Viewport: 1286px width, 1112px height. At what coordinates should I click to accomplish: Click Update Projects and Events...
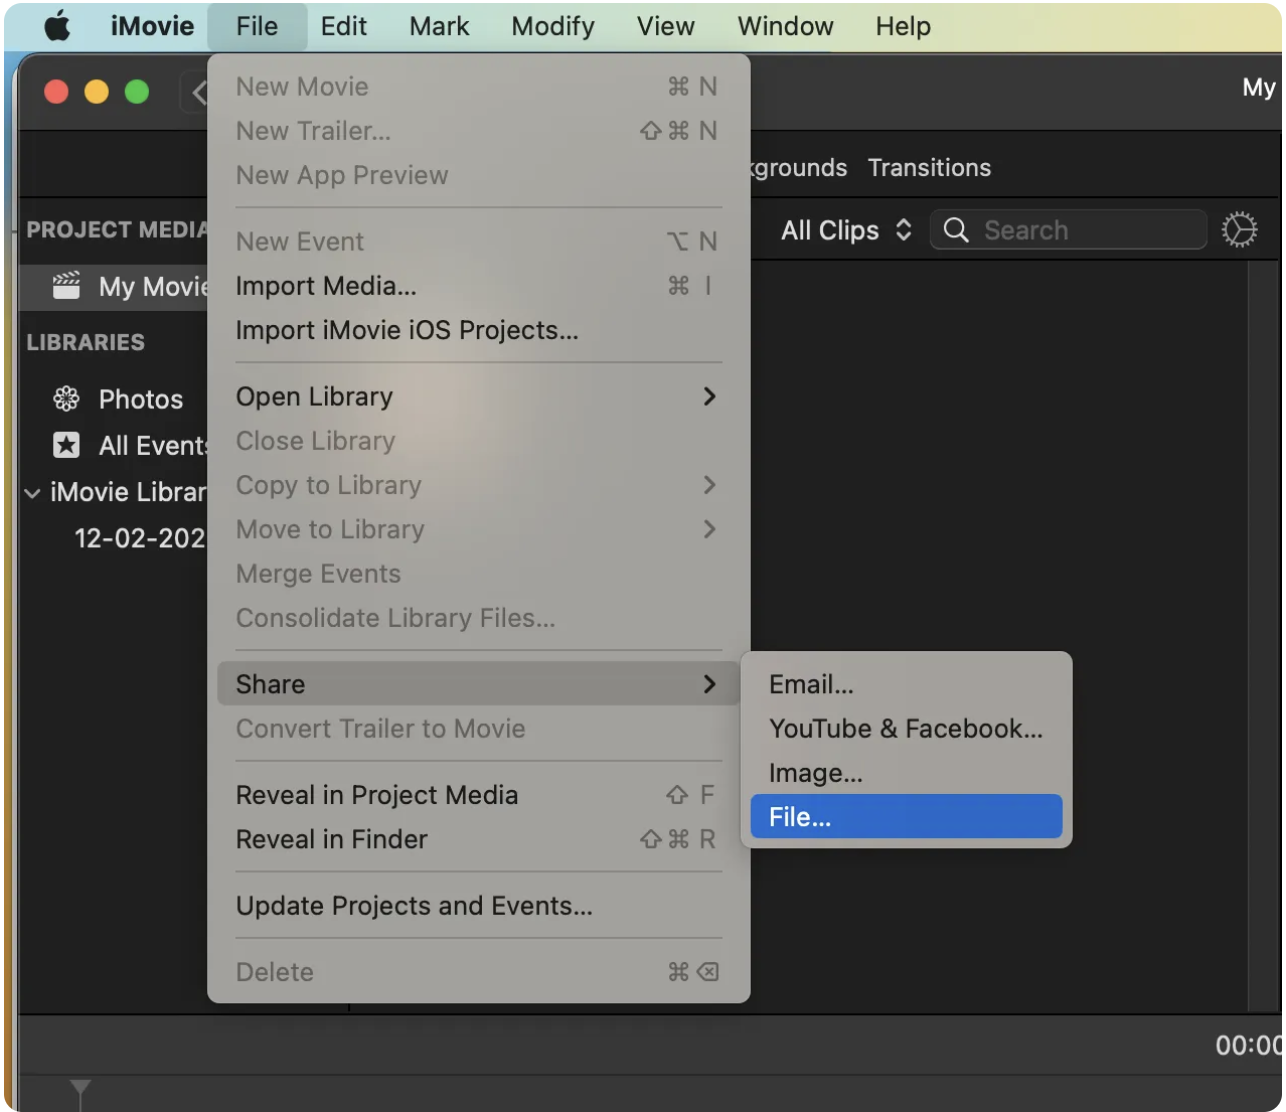(x=413, y=906)
